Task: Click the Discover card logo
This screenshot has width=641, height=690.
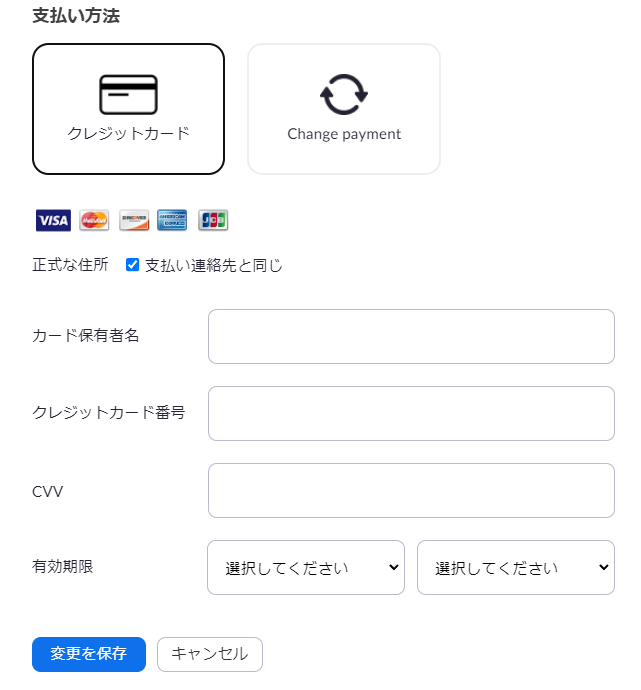Action: pos(133,220)
